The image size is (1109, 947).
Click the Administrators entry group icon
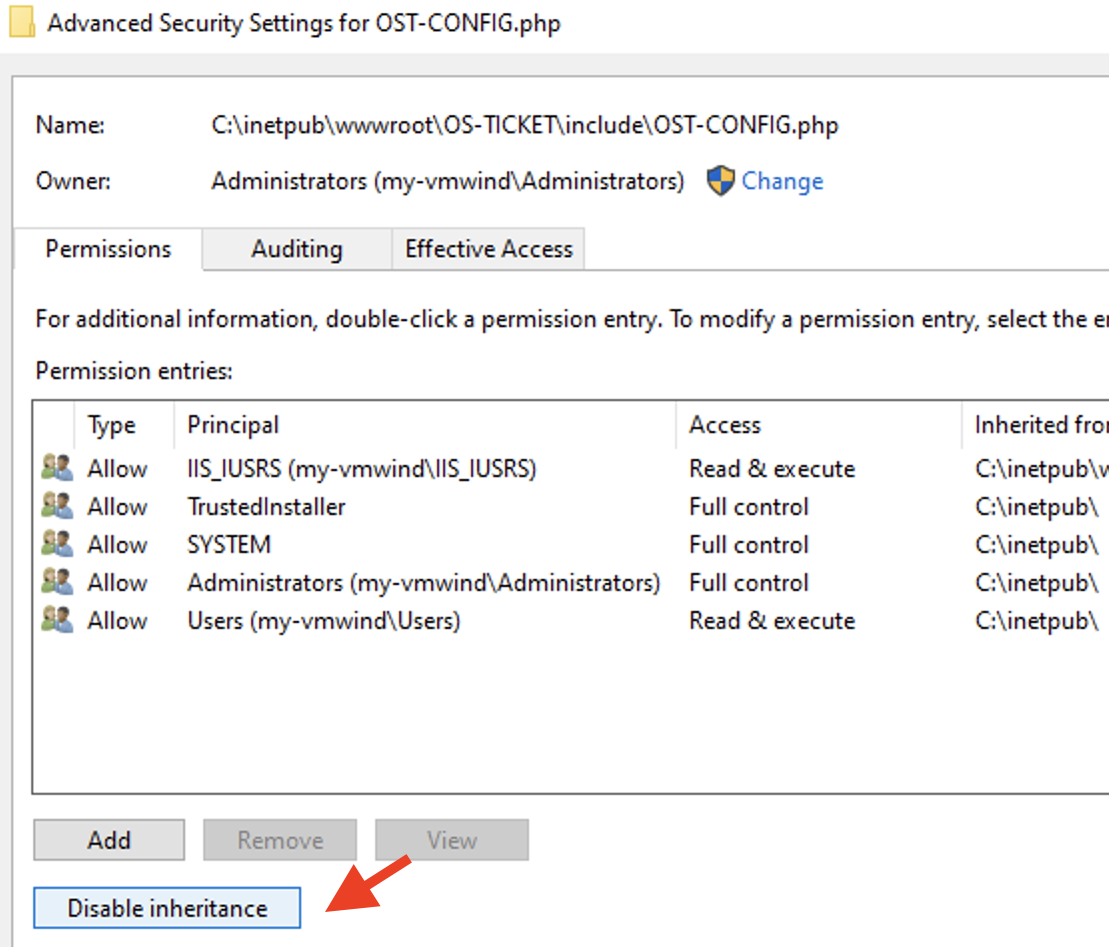[57, 582]
